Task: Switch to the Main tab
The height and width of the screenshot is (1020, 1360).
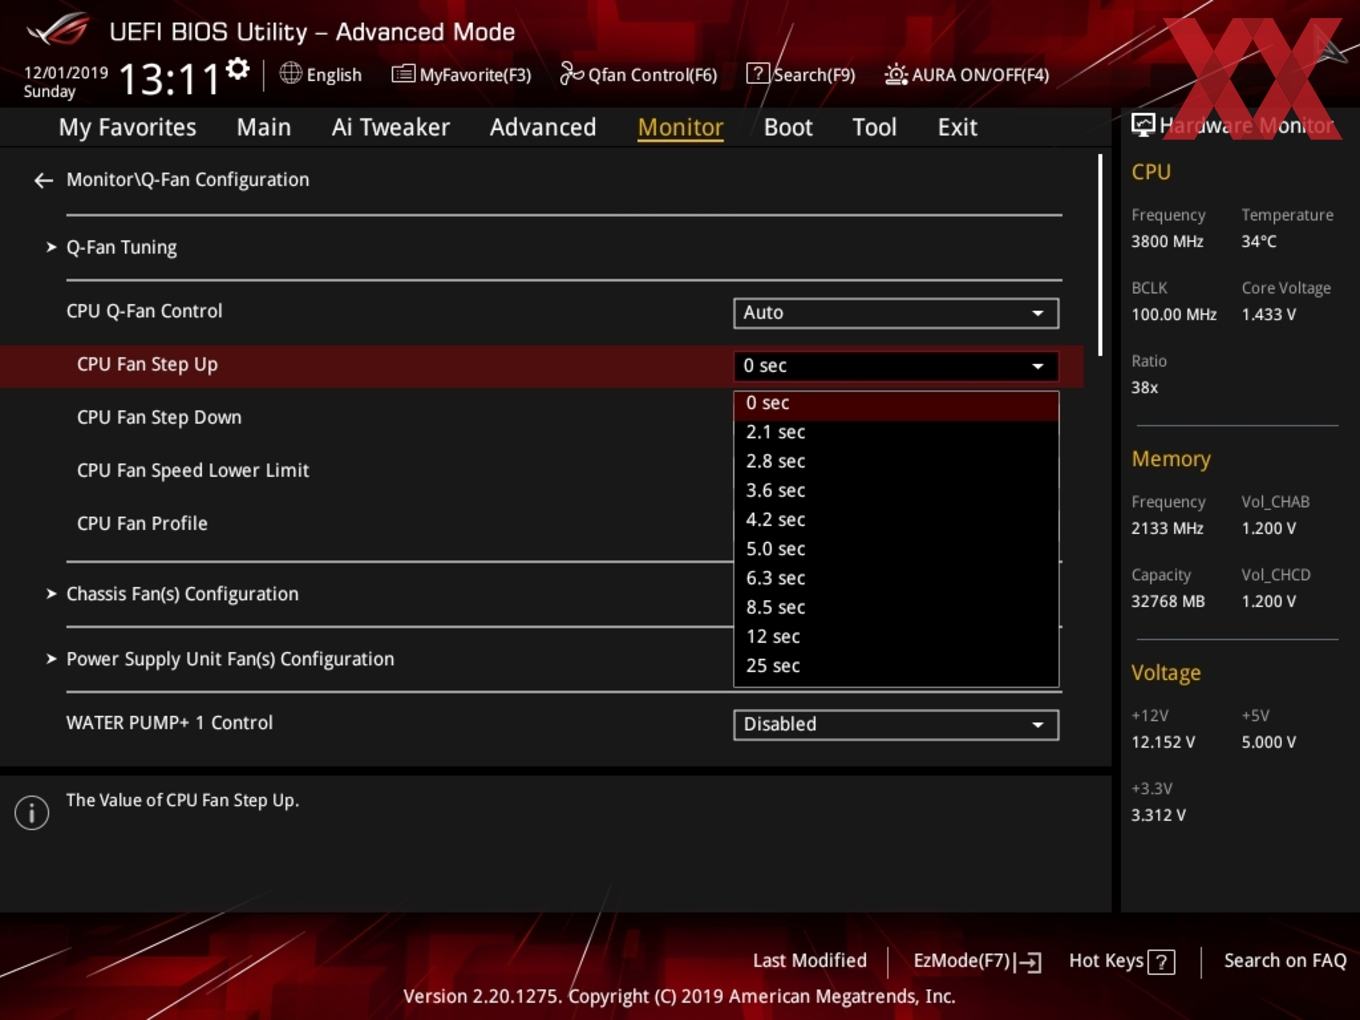Action: [264, 127]
